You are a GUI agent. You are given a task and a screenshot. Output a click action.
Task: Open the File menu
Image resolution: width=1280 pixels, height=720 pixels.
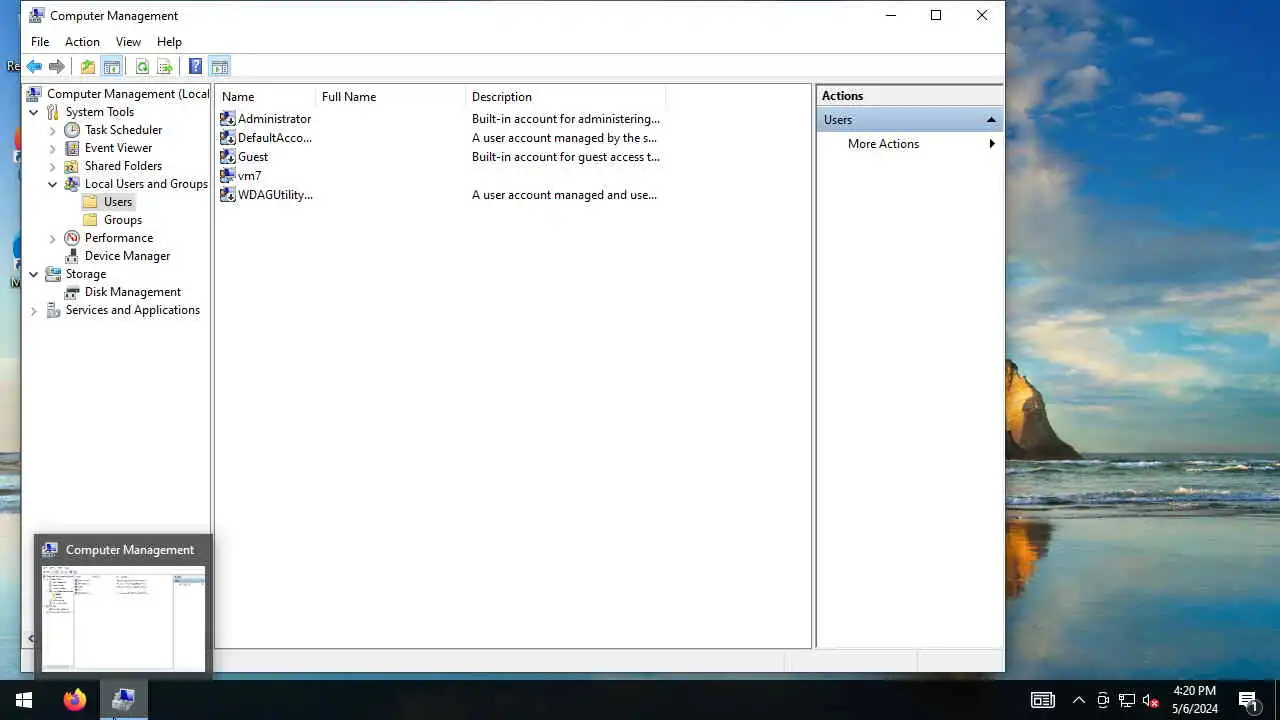tap(40, 42)
